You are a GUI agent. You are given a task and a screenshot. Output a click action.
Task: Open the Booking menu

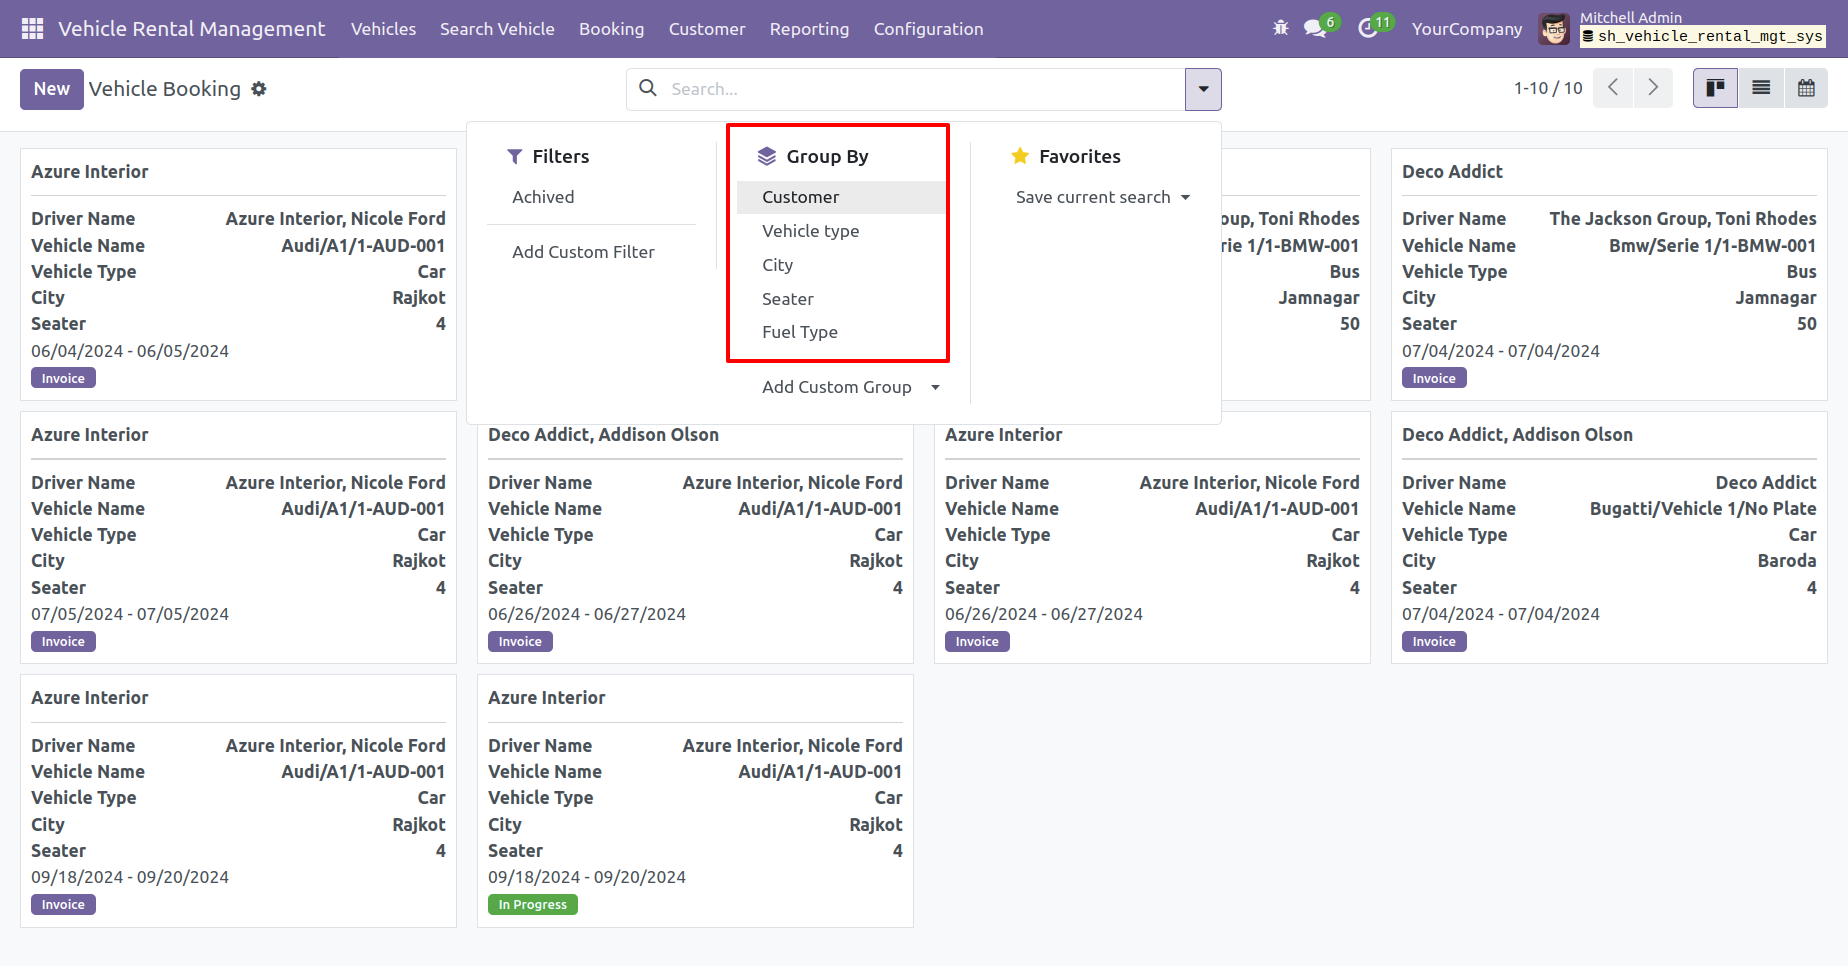(611, 29)
